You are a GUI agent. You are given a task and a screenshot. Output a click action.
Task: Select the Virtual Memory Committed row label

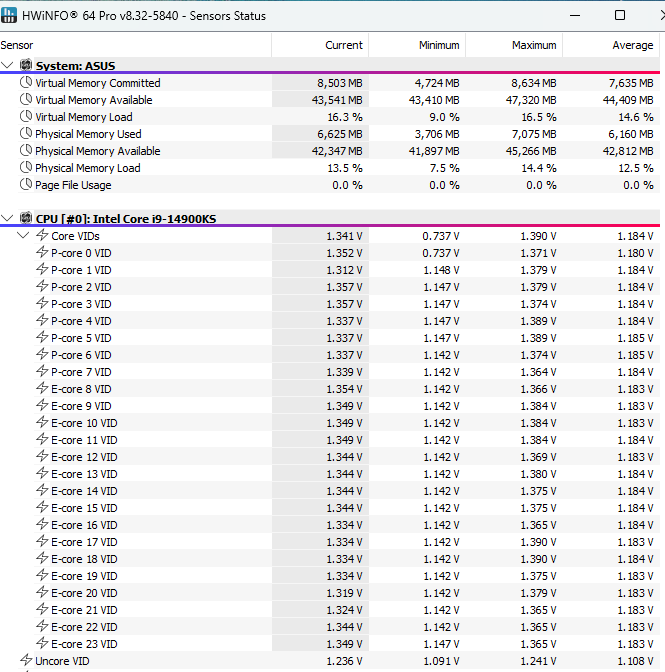tap(98, 83)
